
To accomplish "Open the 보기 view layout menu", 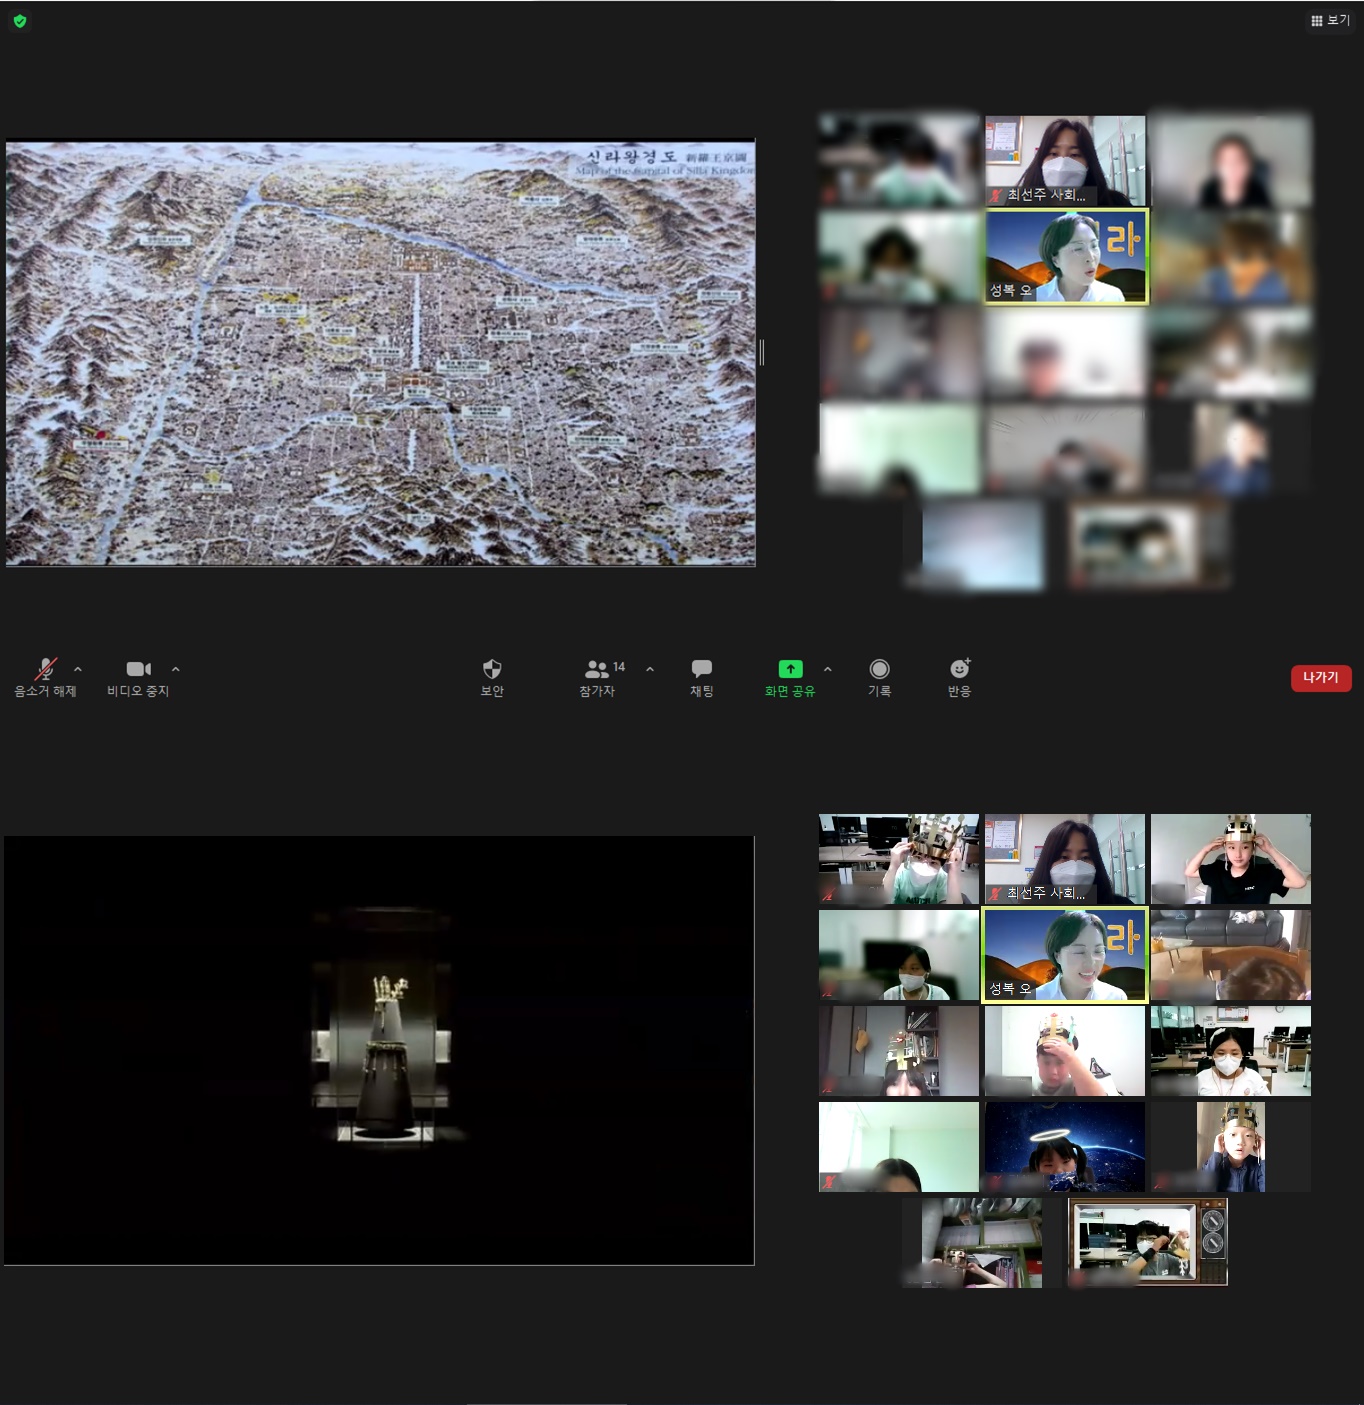I will click(1330, 20).
